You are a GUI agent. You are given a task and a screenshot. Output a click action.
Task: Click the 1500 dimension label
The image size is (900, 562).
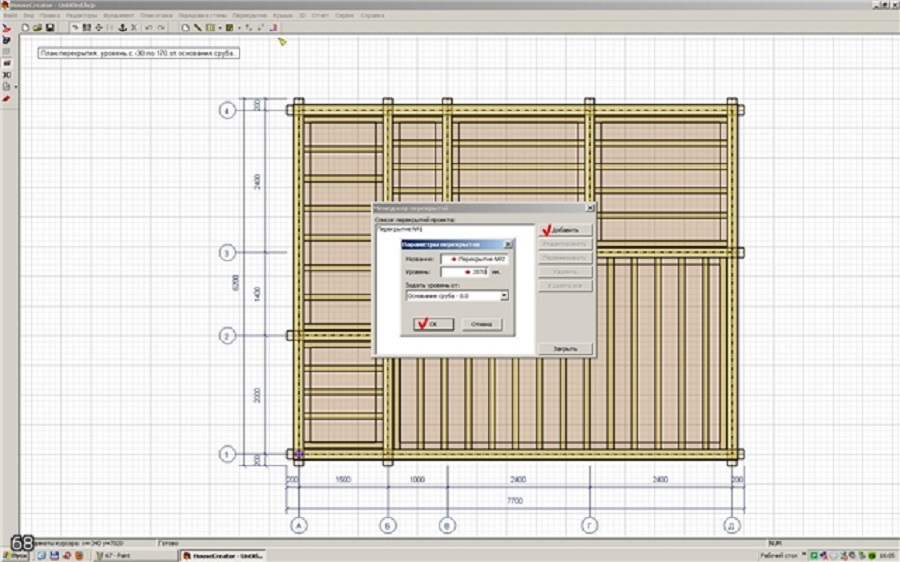[343, 479]
